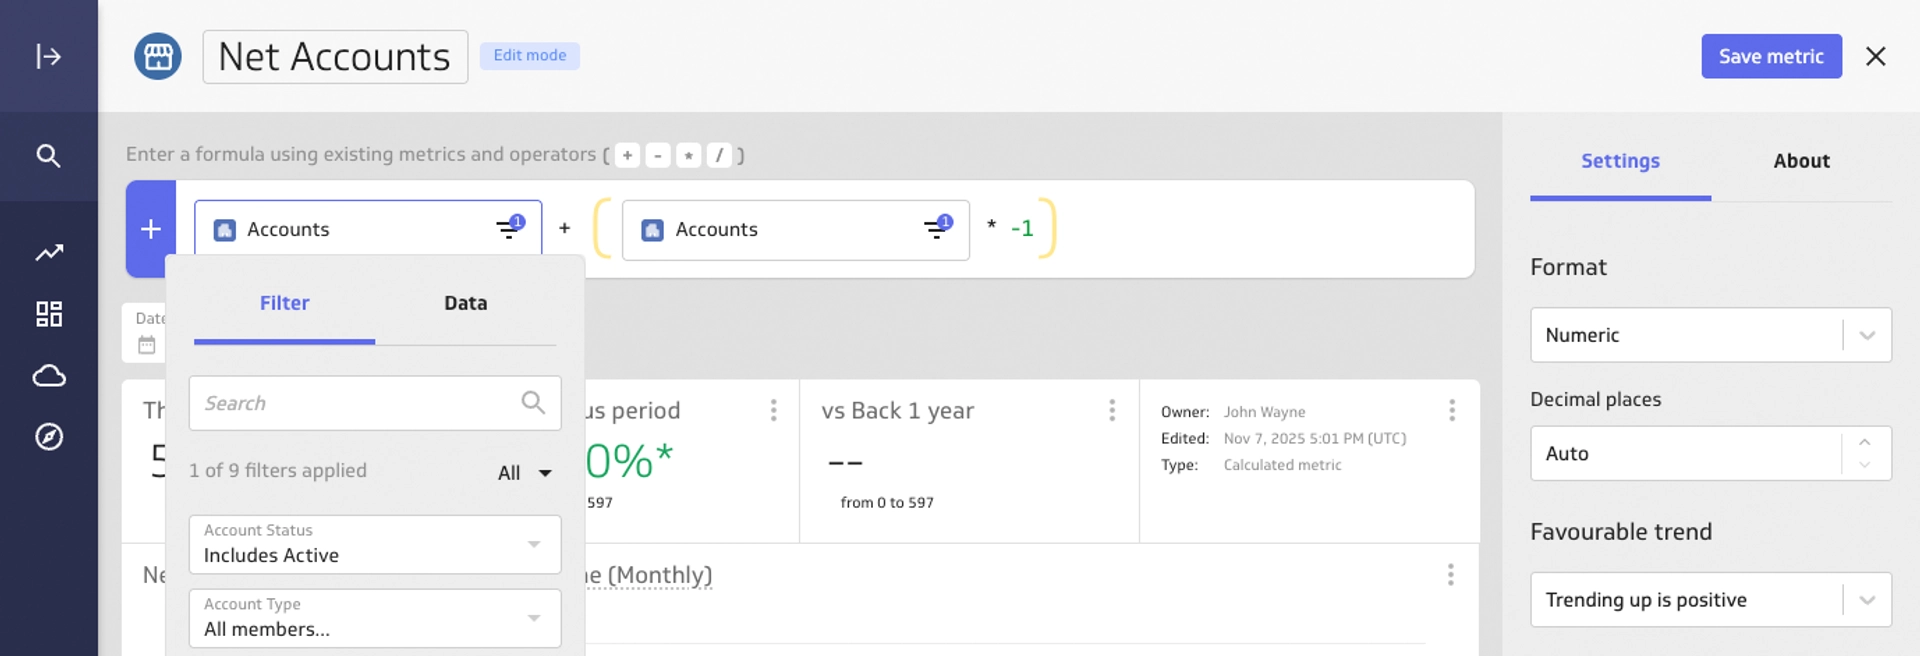
Task: Increase decimal places with up arrow
Action: point(1865,442)
